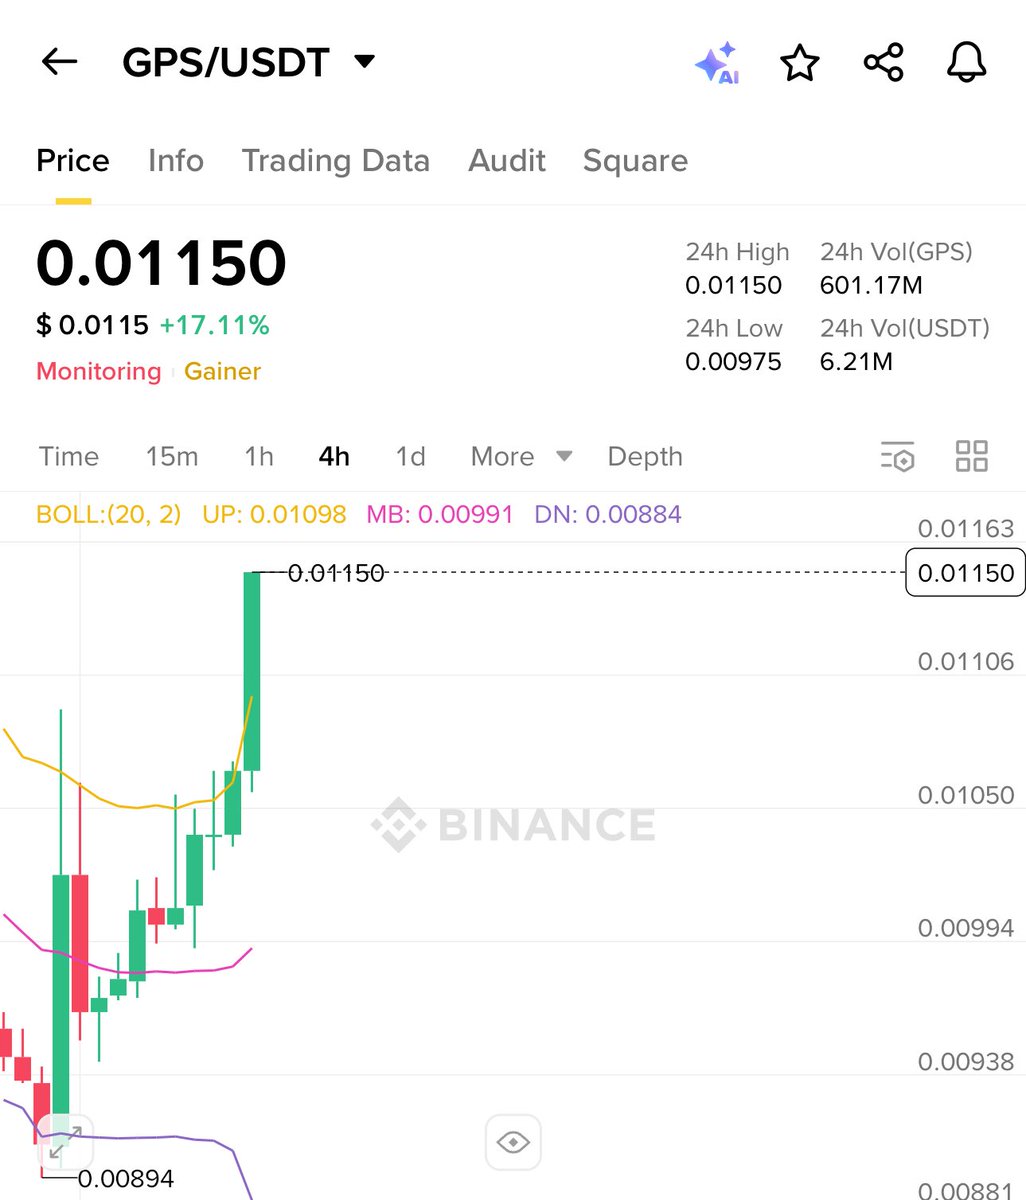The height and width of the screenshot is (1200, 1026).
Task: Open price alerts with bell icon
Action: [x=966, y=63]
